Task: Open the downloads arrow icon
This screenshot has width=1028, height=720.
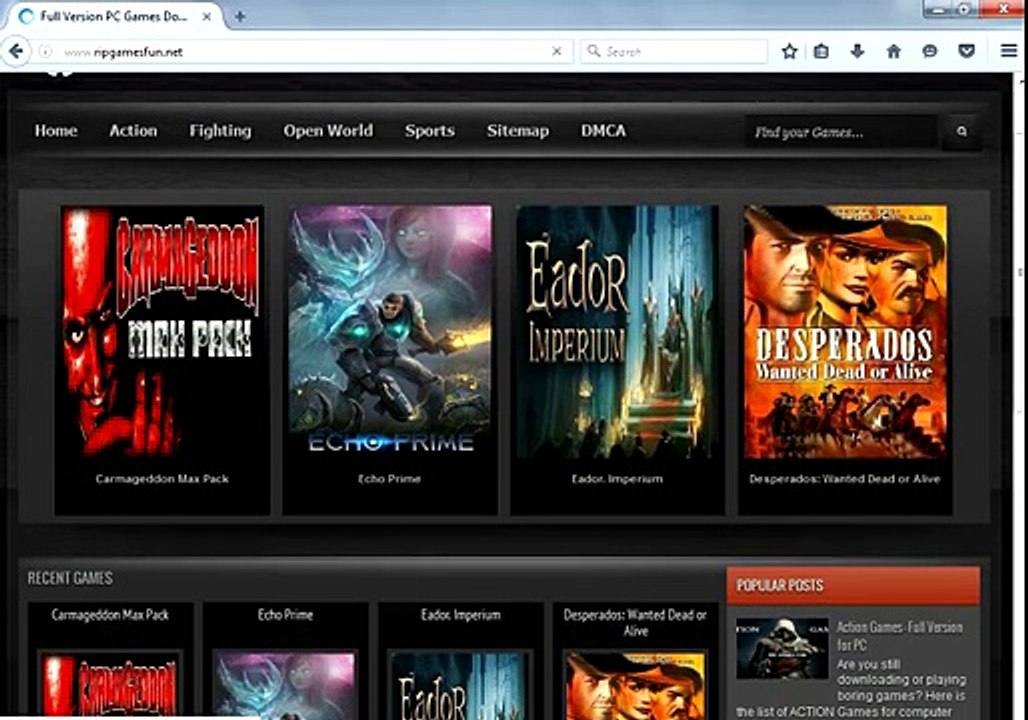Action: pos(858,51)
